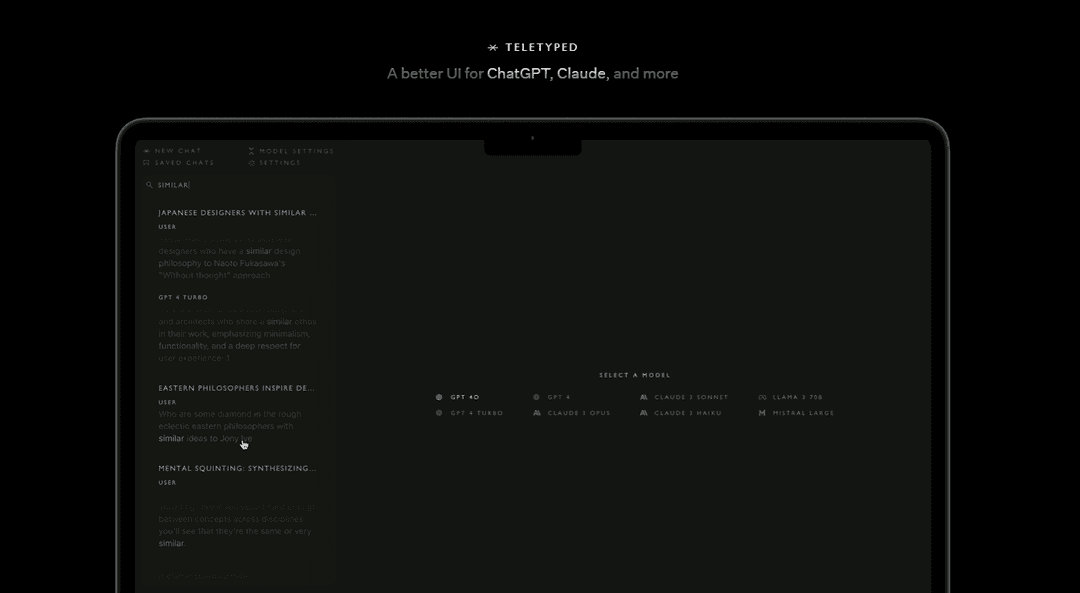The width and height of the screenshot is (1080, 593).
Task: Click the magnifier icon in the search box
Action: click(149, 185)
